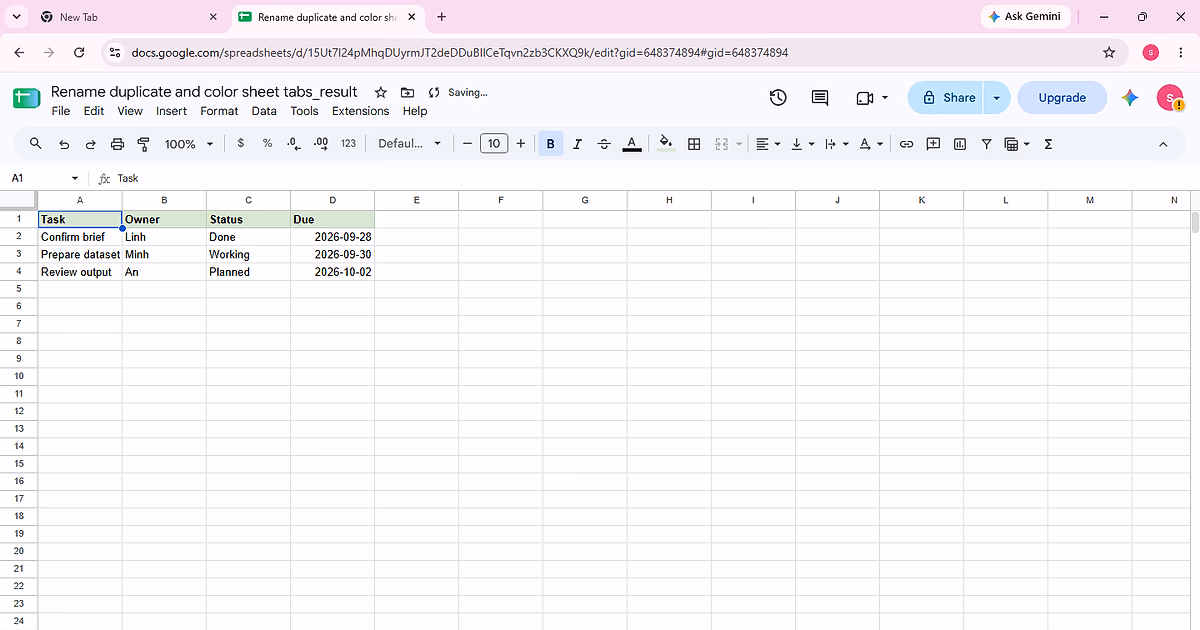Open the Format menu
Viewport: 1200px width, 630px height.
(219, 111)
